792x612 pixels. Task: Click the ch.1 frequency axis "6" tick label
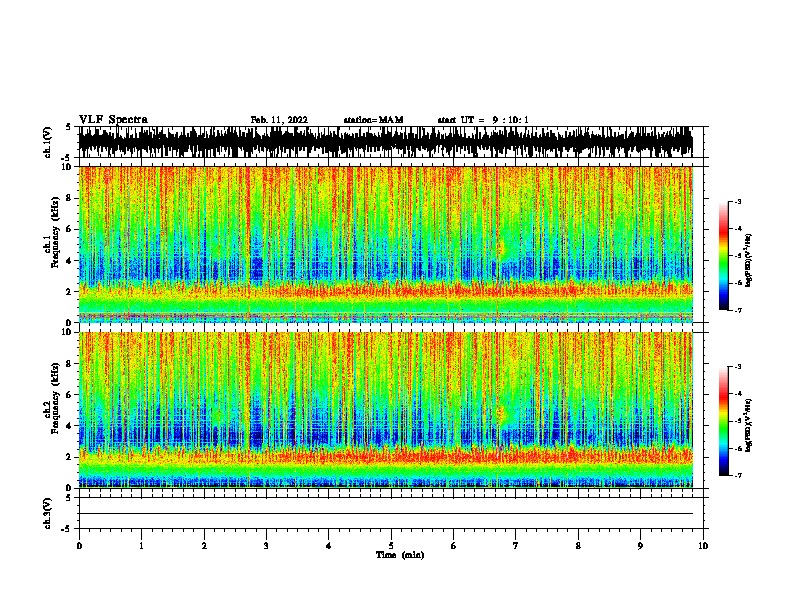coord(70,229)
